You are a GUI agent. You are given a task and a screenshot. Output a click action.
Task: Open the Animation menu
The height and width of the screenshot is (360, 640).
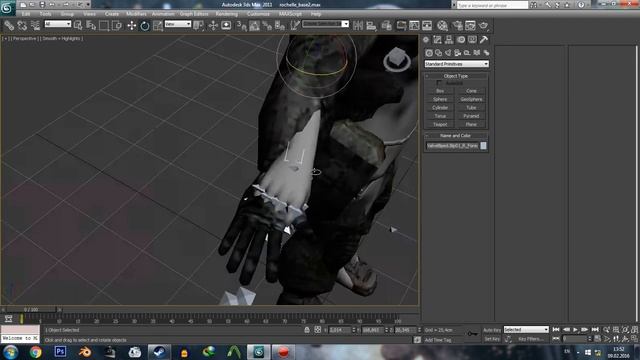(x=163, y=14)
